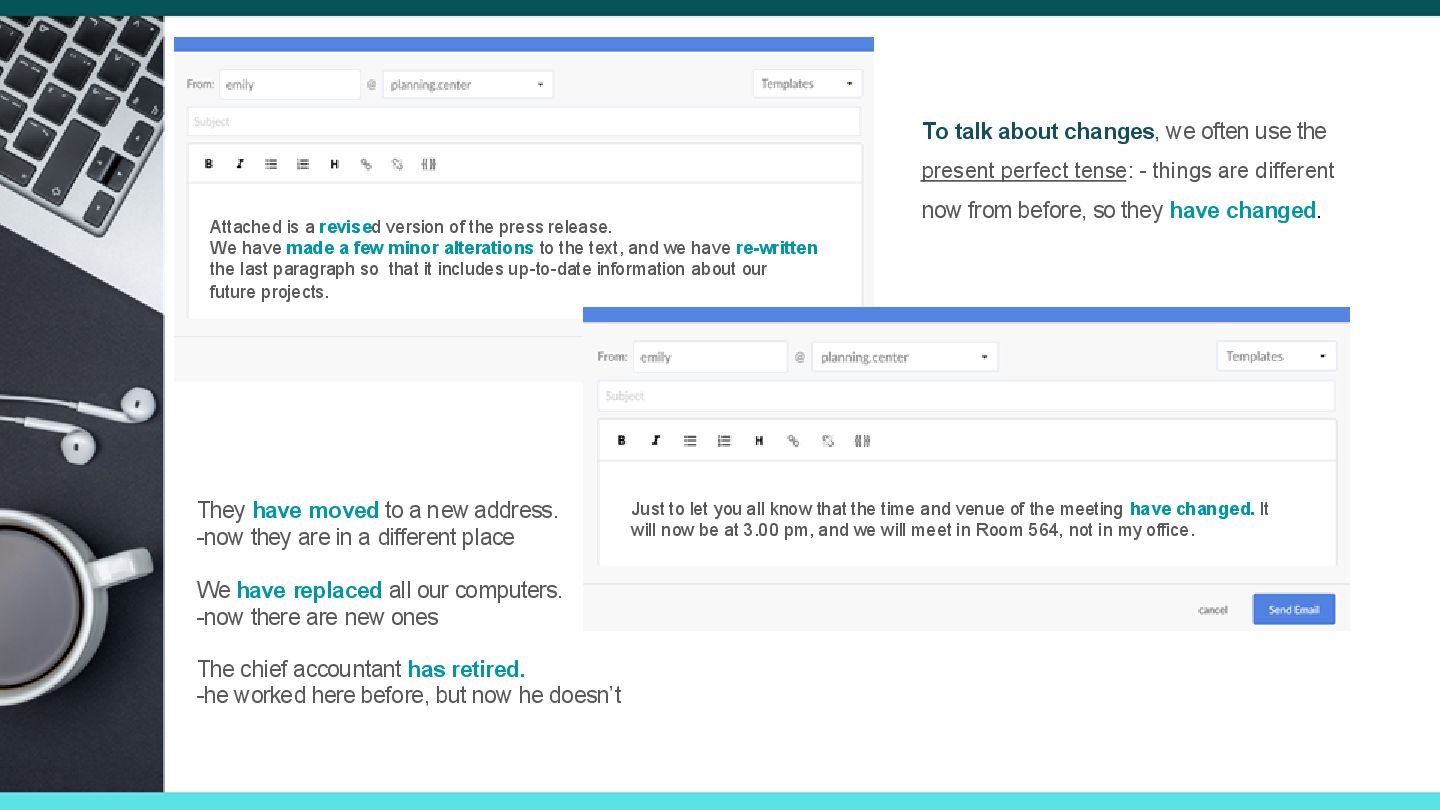Open Templates dropdown in the meeting email

point(1276,356)
